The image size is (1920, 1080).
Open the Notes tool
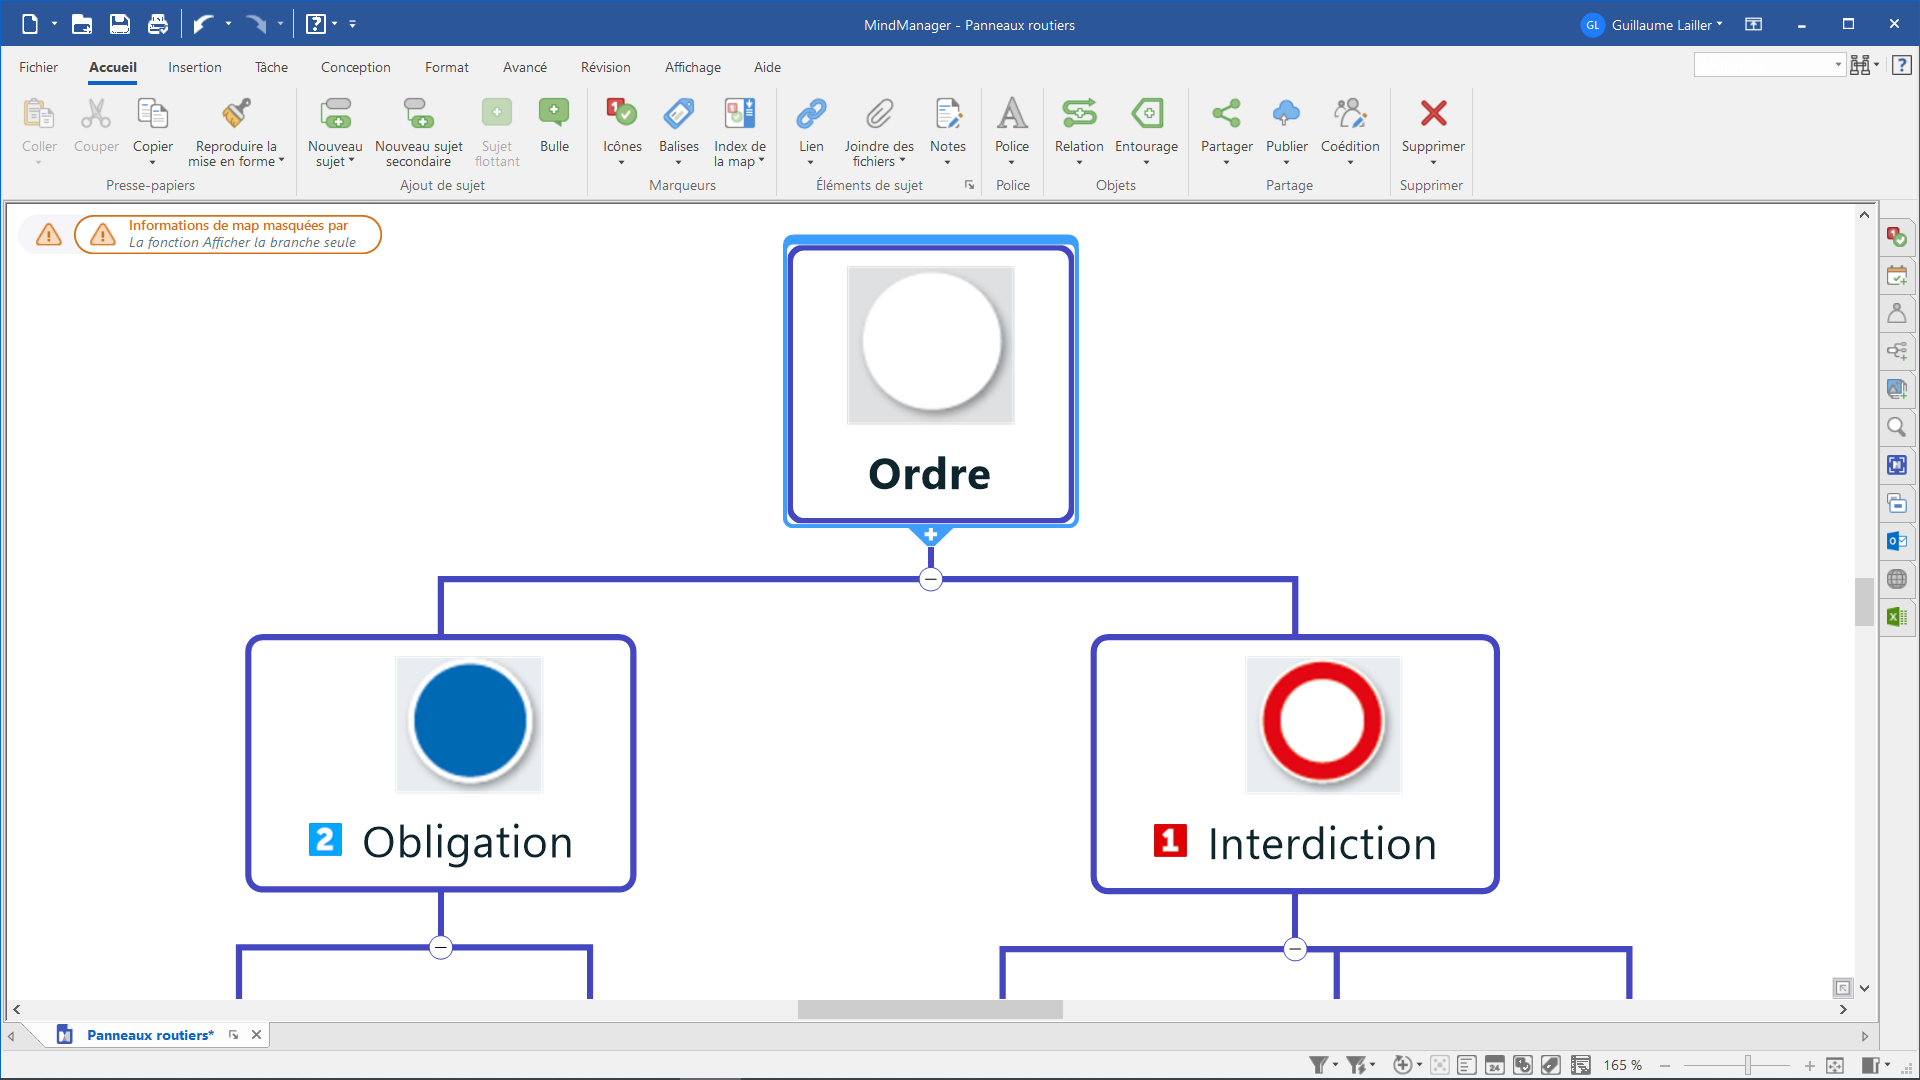[x=947, y=114]
